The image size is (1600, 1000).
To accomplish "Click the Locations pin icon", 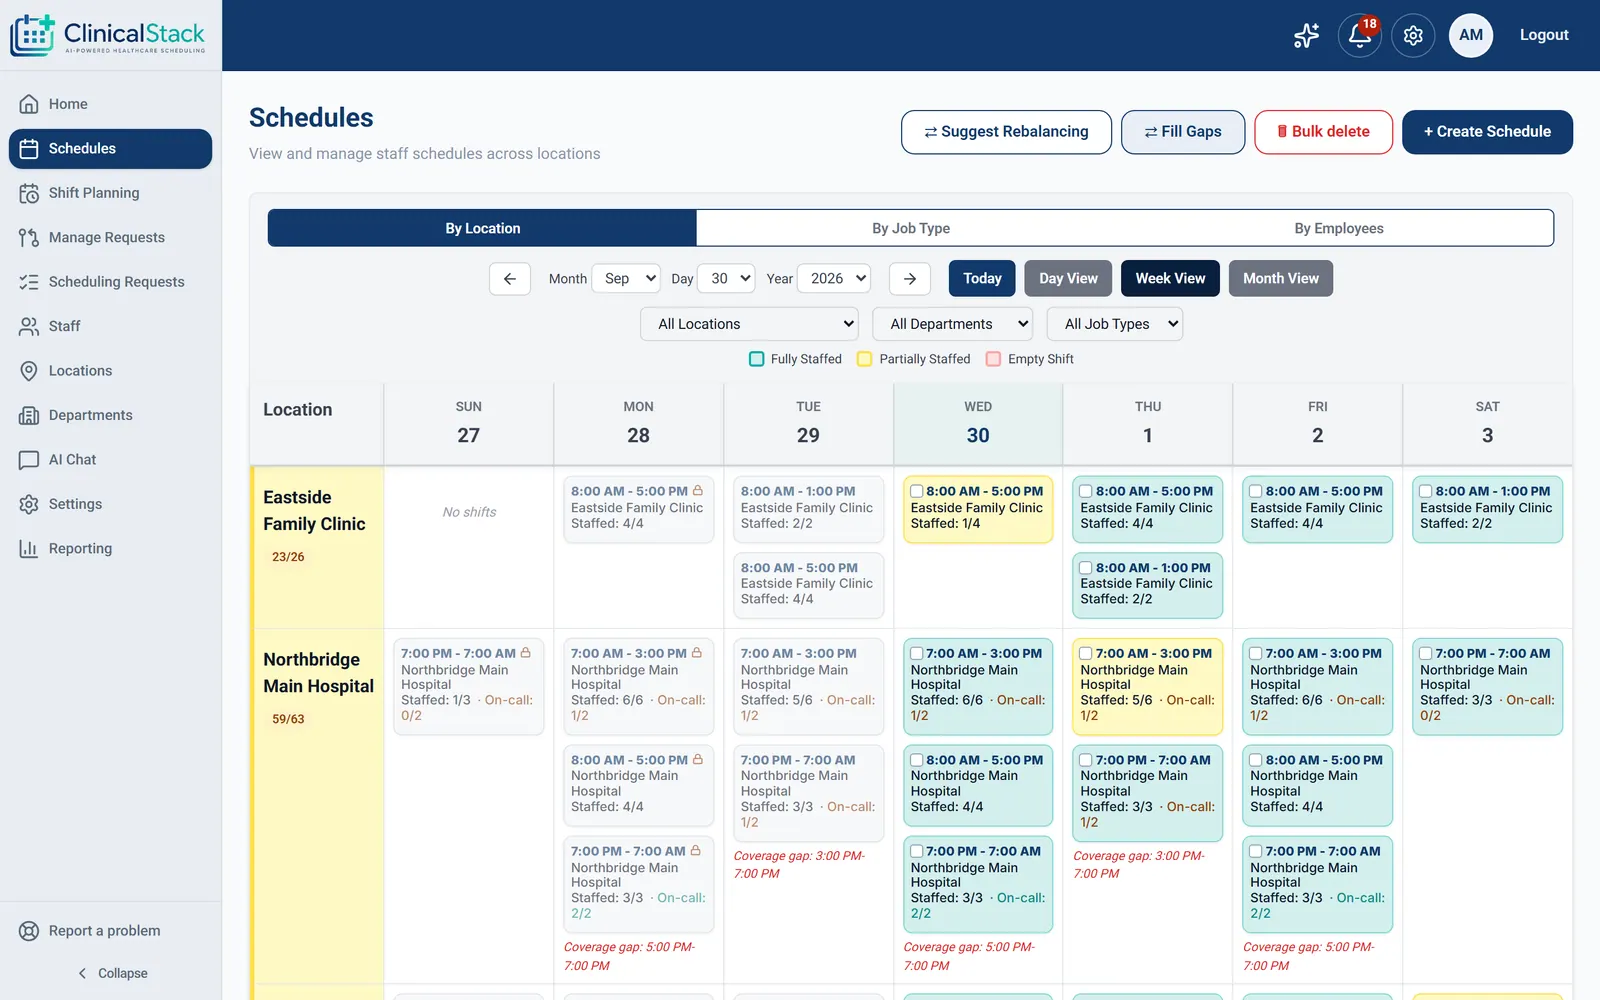I will click(29, 371).
